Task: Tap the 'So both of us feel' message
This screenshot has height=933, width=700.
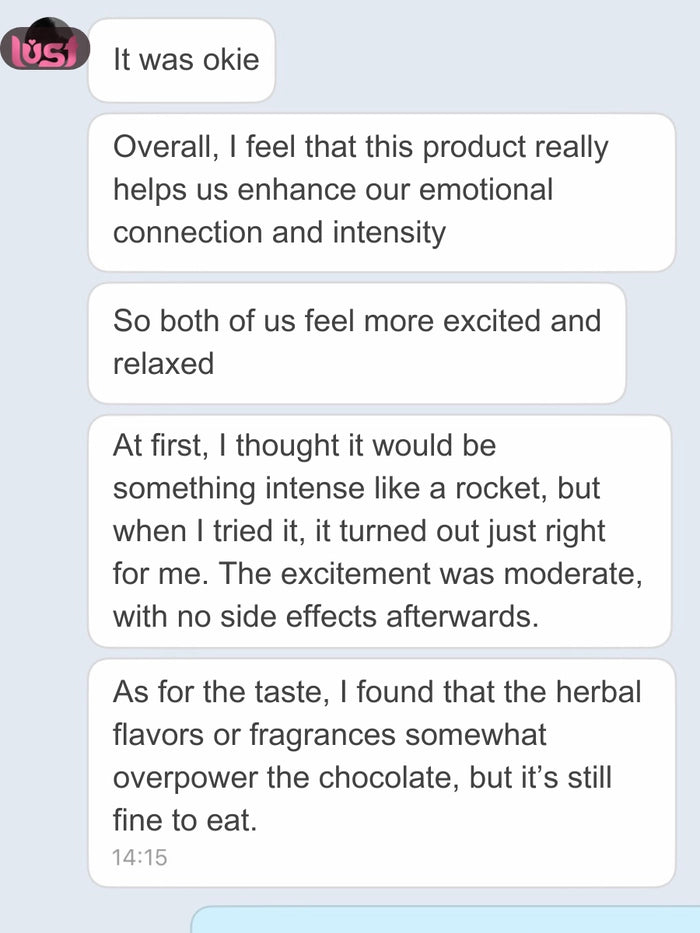Action: (355, 342)
